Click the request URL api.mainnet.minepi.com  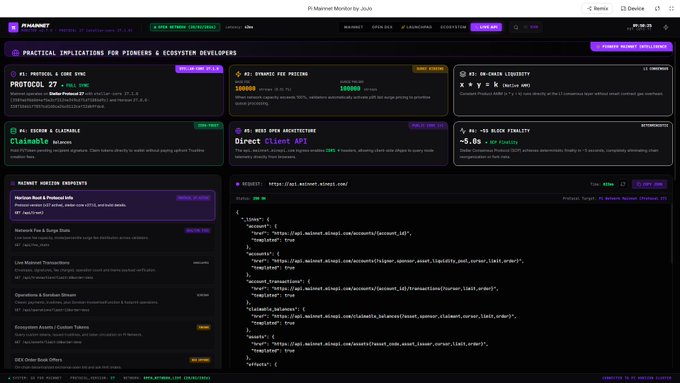pos(308,184)
